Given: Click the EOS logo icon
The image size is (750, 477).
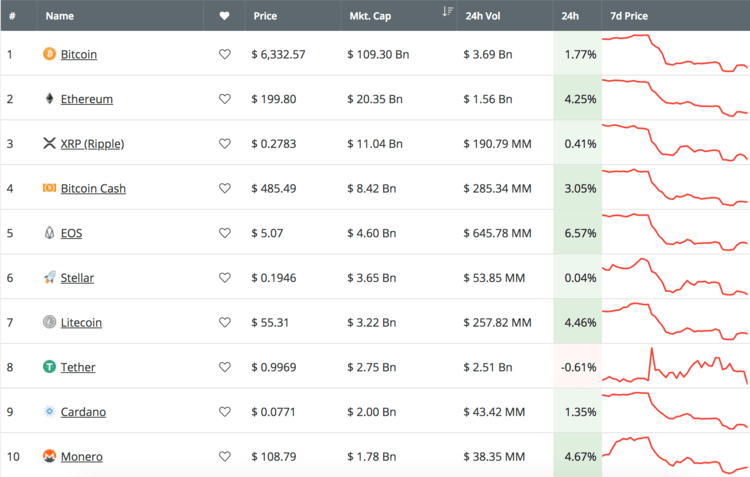Looking at the screenshot, I should pyautogui.click(x=49, y=233).
